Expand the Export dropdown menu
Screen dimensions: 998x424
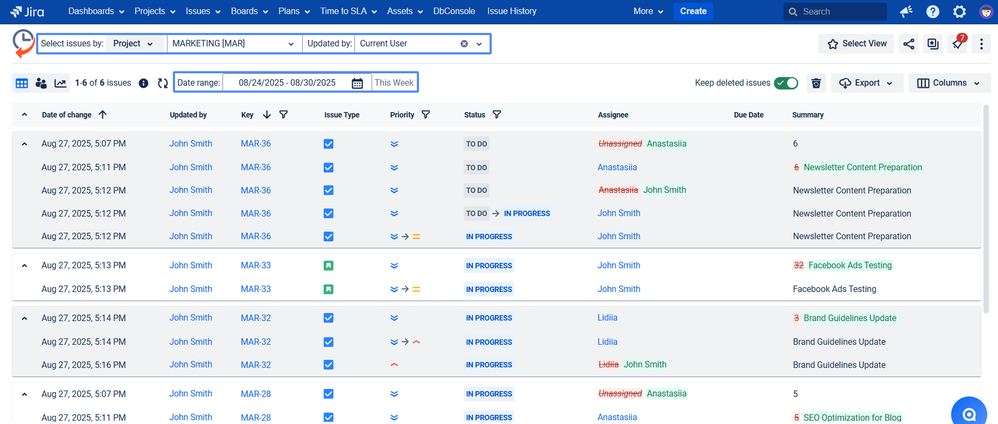(867, 83)
